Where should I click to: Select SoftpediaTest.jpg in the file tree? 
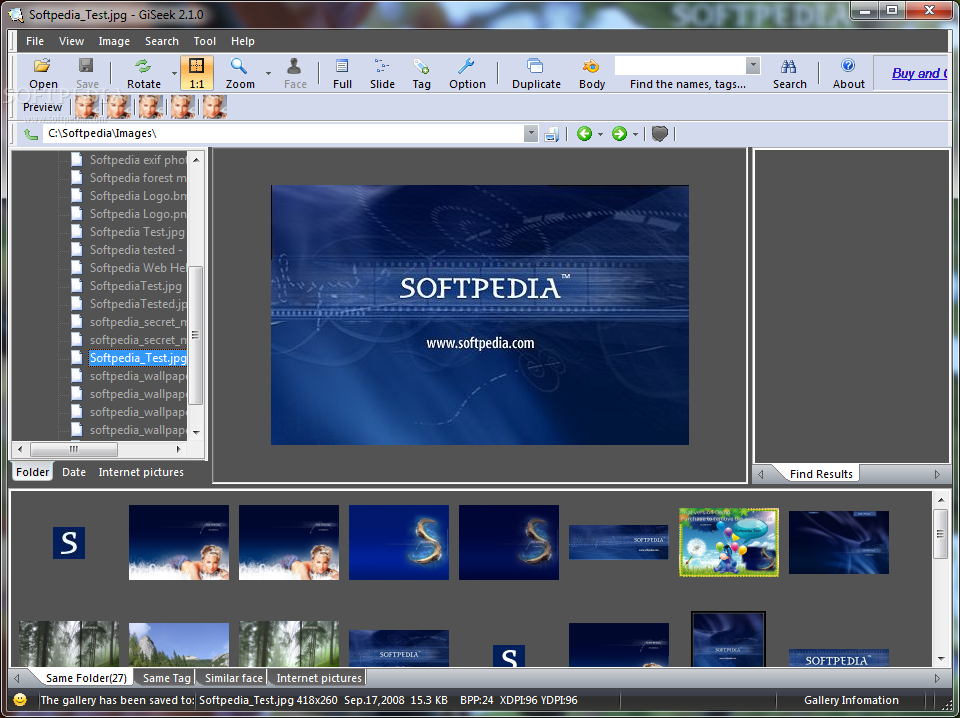[x=136, y=286]
